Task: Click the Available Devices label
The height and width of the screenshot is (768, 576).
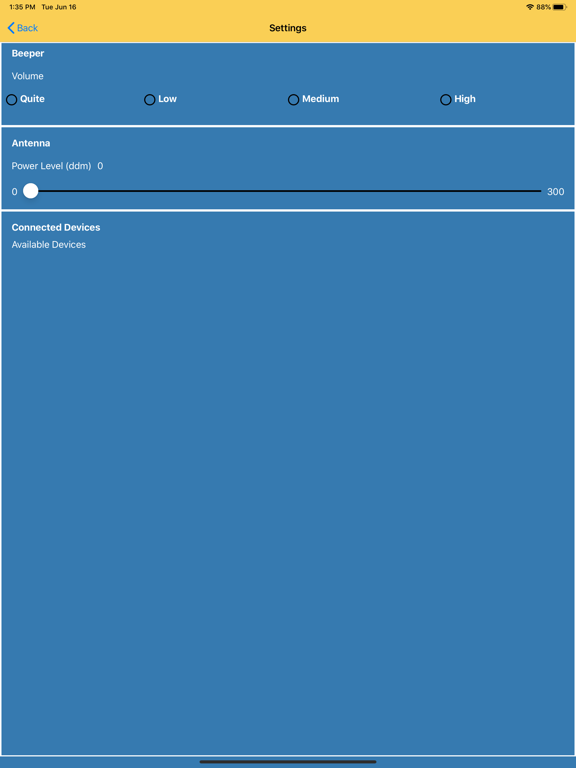Action: 48,244
